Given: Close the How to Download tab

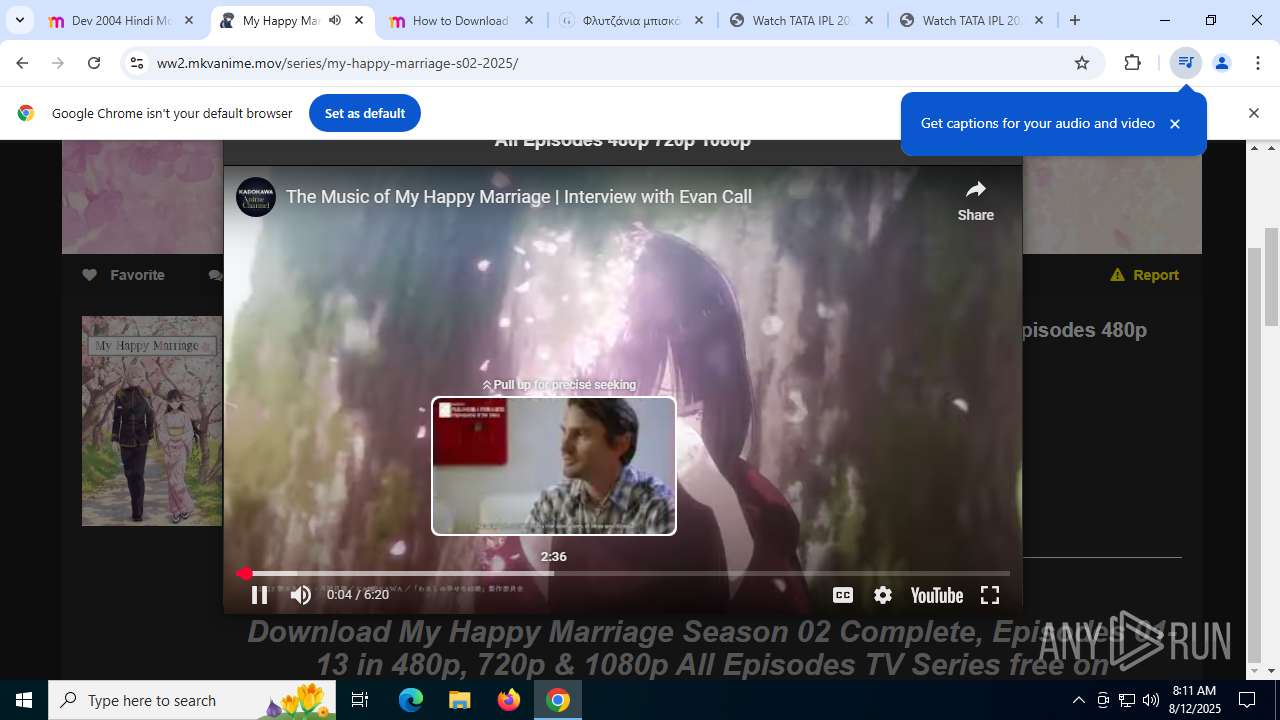Looking at the screenshot, I should (529, 20).
